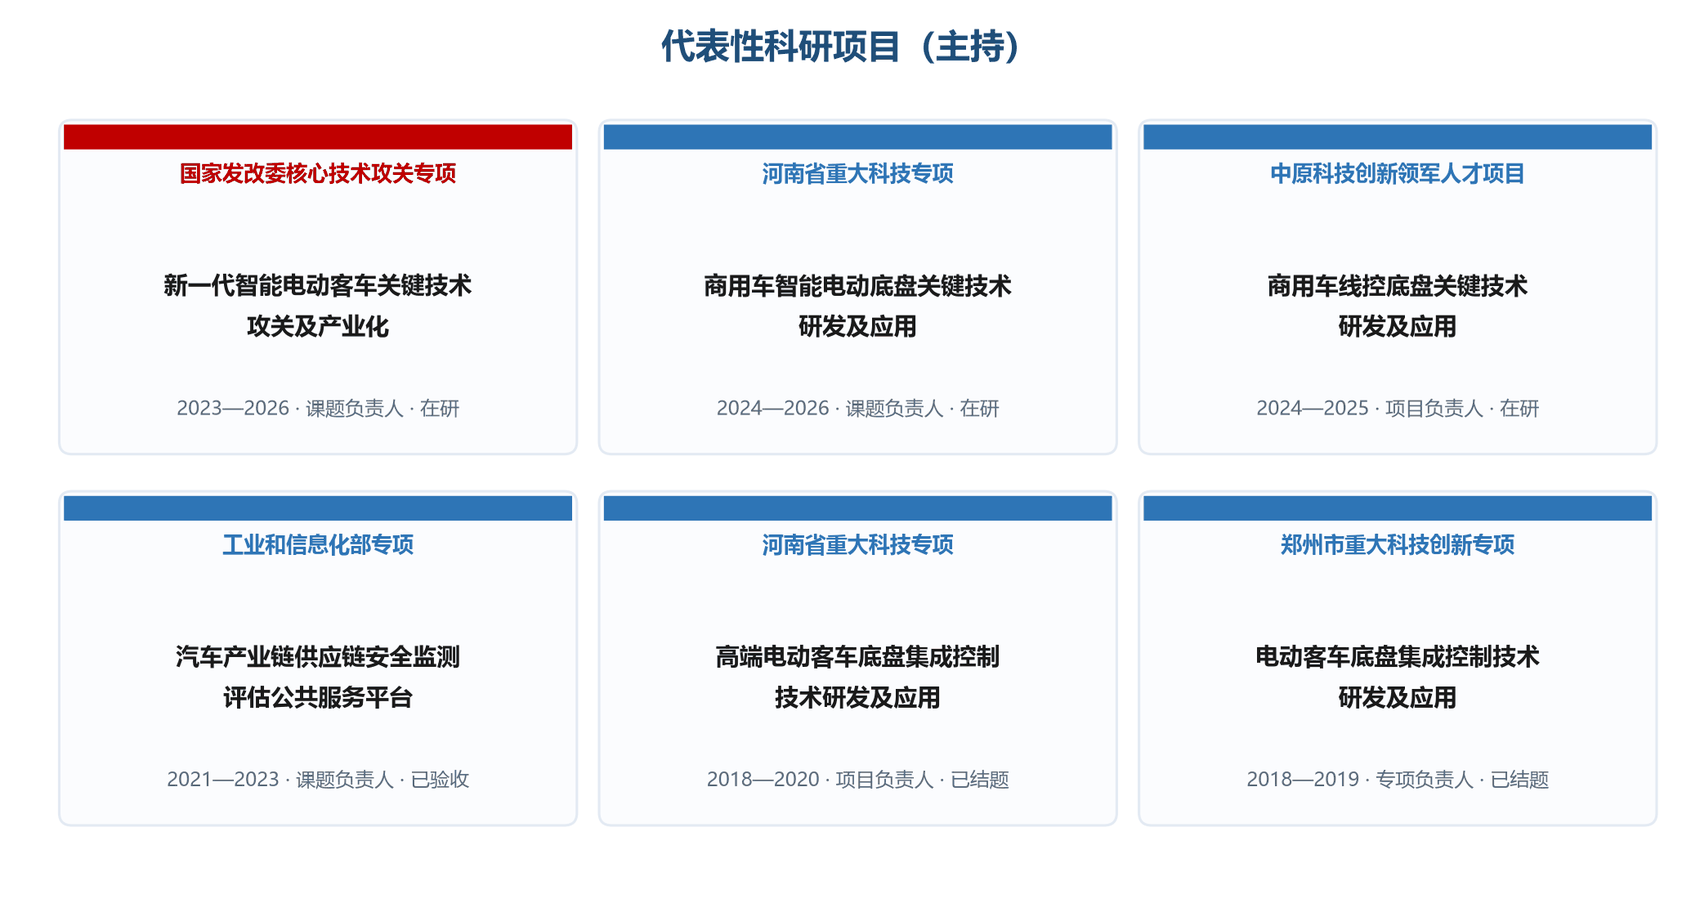The height and width of the screenshot is (899, 1700).
Task: Click the heading 代表性科研项目（主持）
Action: [x=840, y=47]
